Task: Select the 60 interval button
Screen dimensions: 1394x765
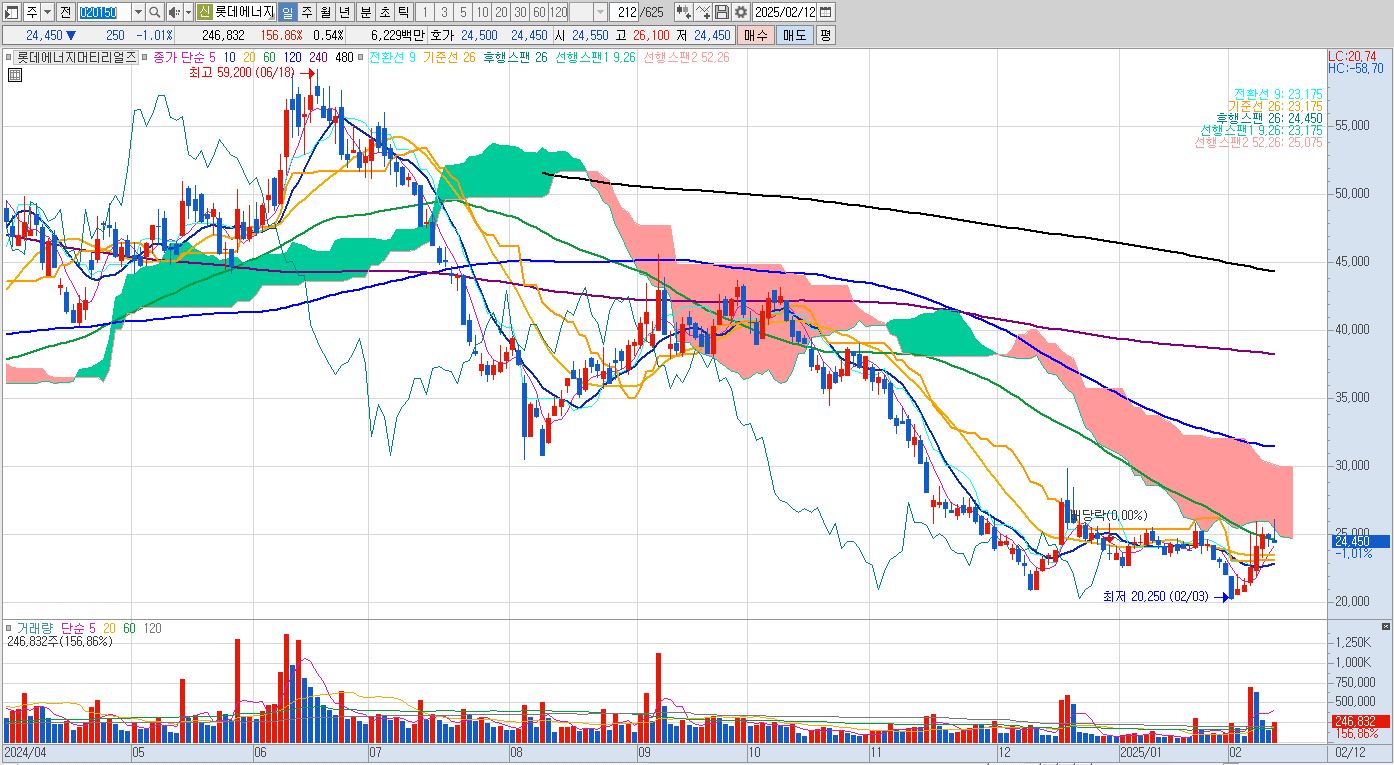Action: coord(539,12)
